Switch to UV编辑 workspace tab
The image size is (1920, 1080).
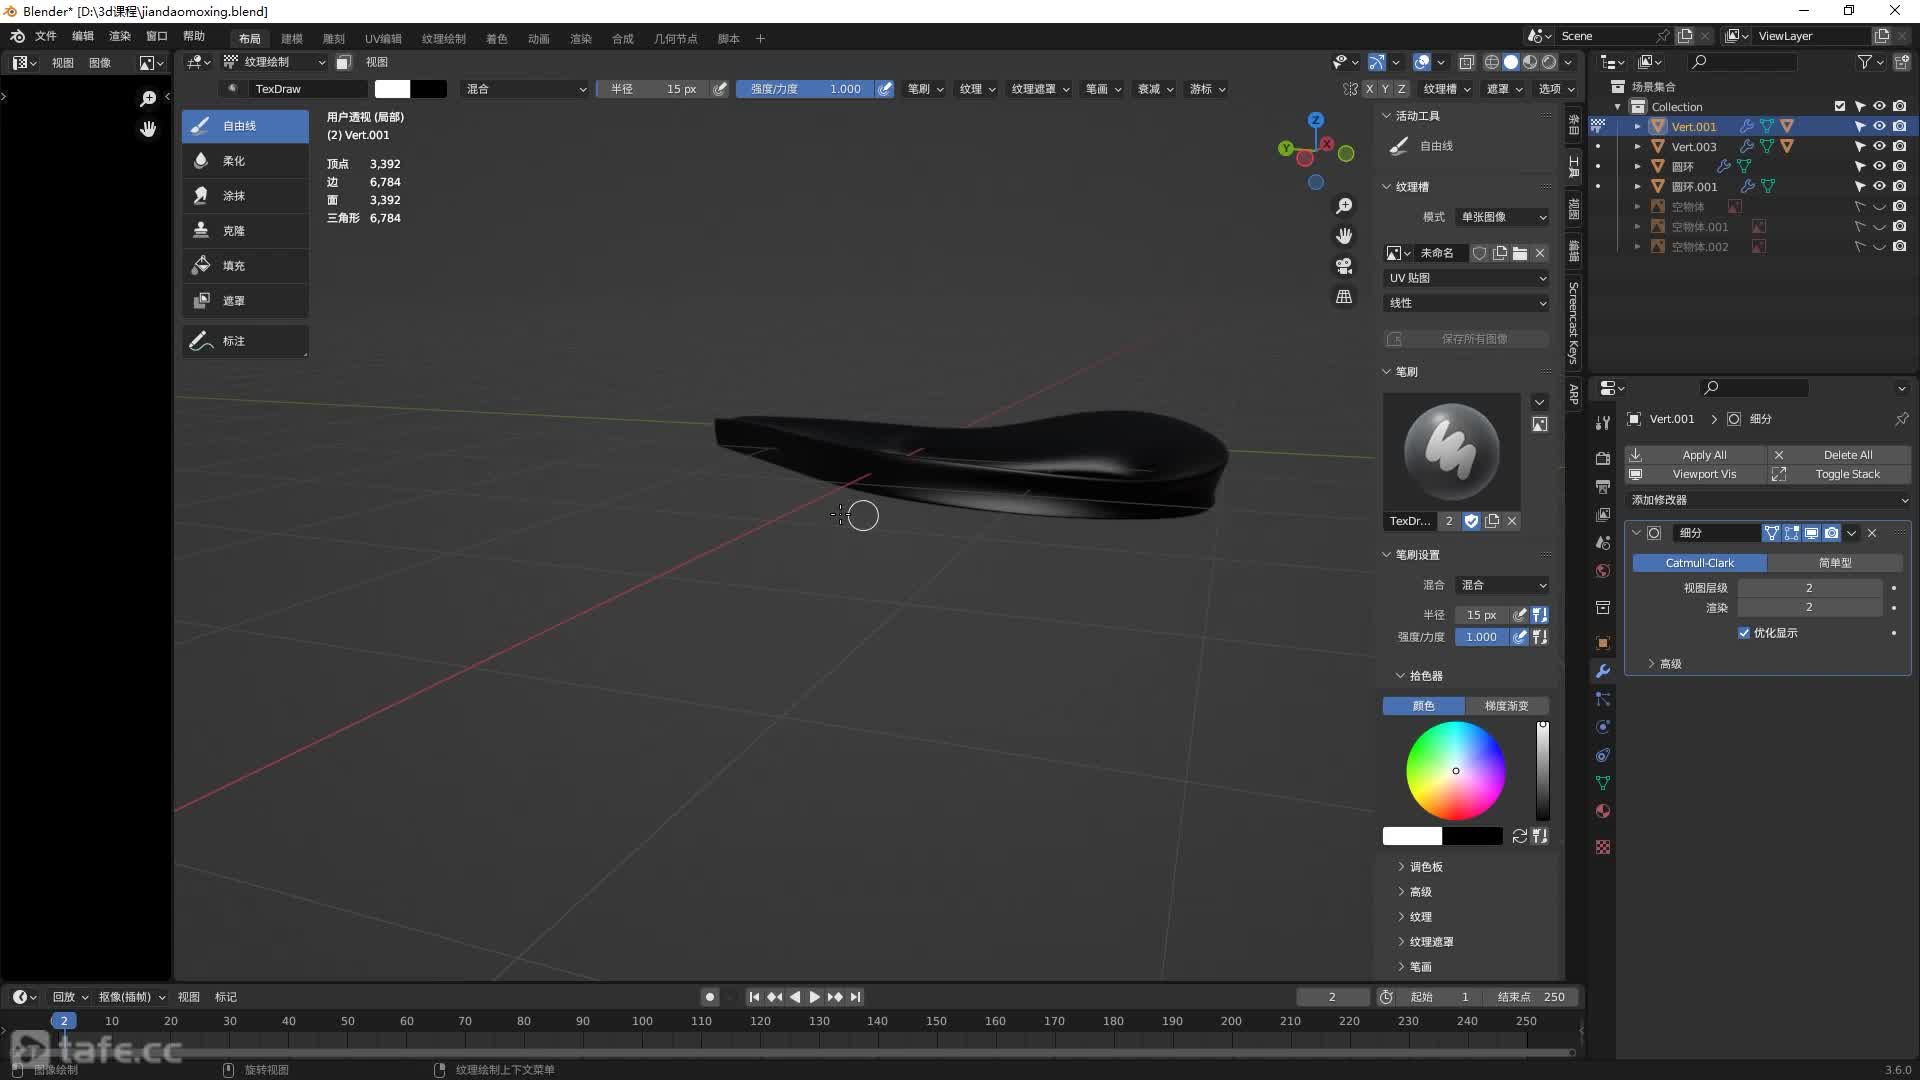(x=383, y=39)
